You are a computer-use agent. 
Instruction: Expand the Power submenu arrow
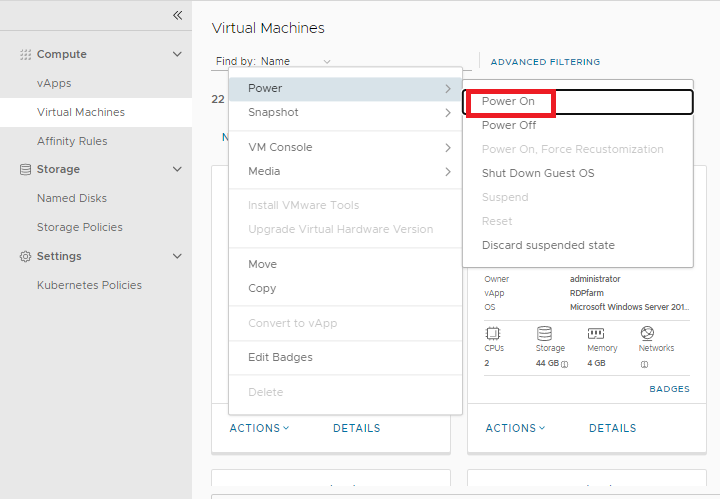pos(448,89)
